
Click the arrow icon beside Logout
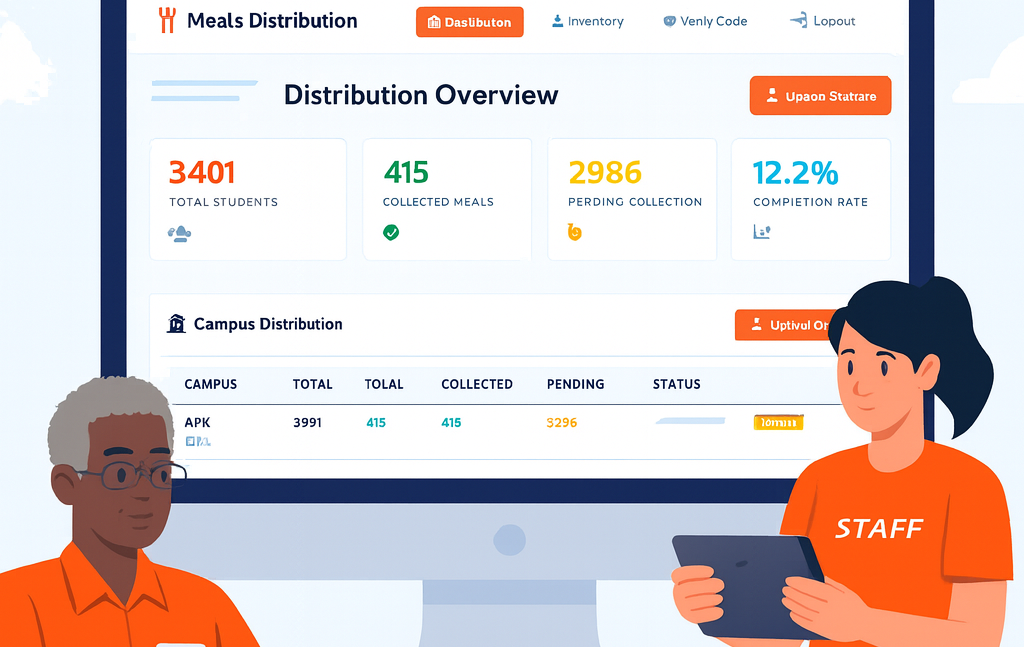coord(799,20)
